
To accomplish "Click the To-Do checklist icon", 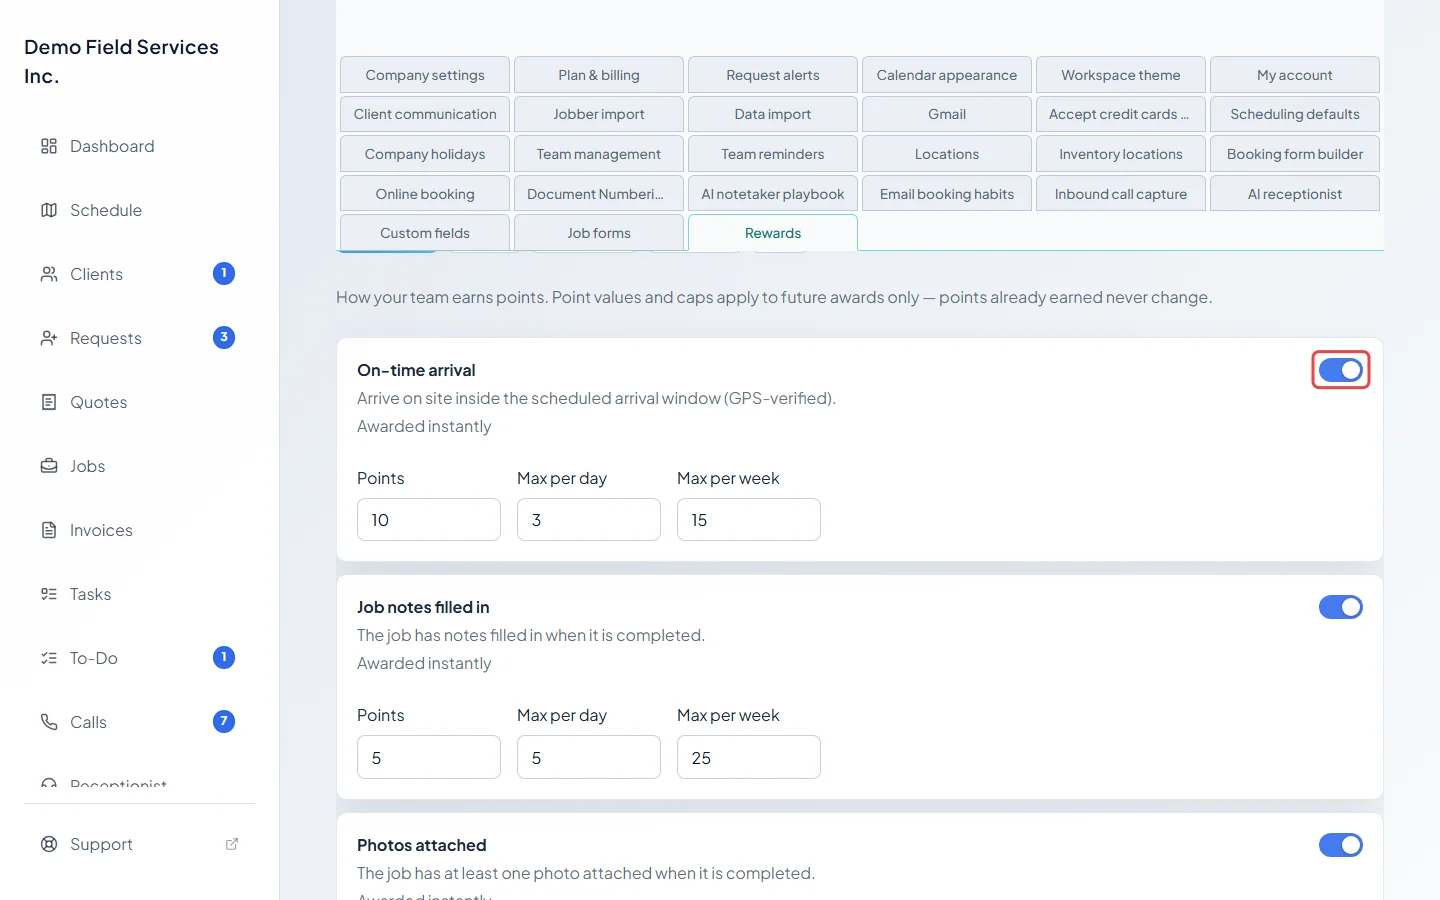I will (x=49, y=658).
